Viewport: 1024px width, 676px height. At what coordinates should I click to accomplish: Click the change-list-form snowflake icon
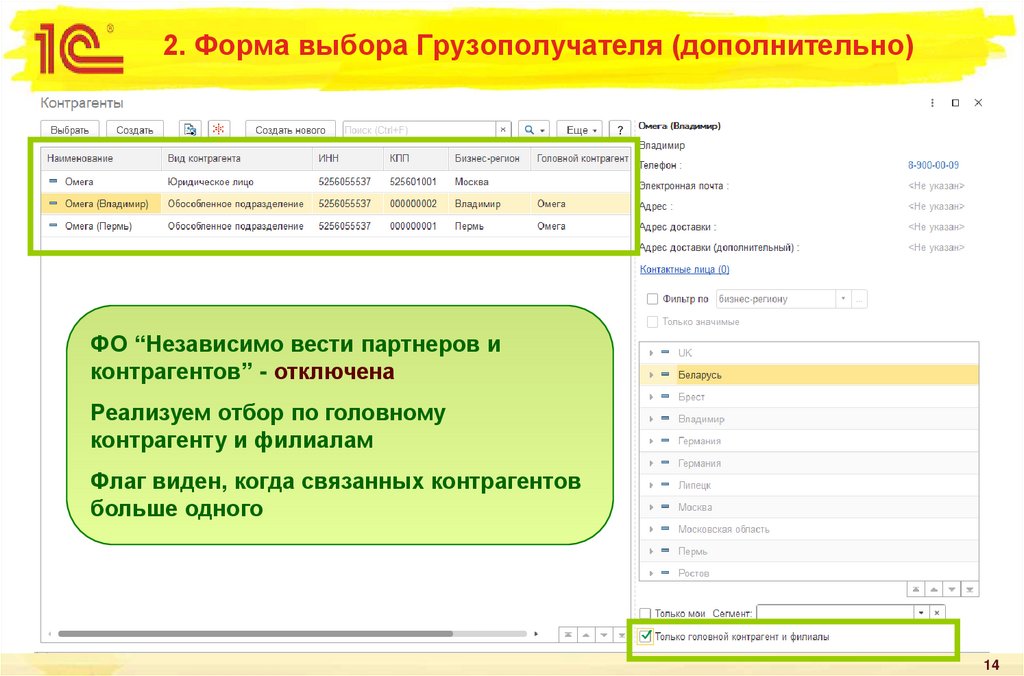(x=219, y=129)
